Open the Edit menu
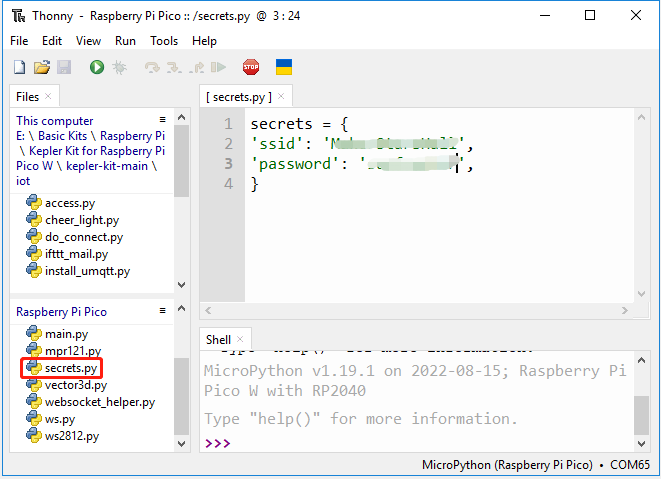This screenshot has height=479, width=661. click(x=52, y=41)
